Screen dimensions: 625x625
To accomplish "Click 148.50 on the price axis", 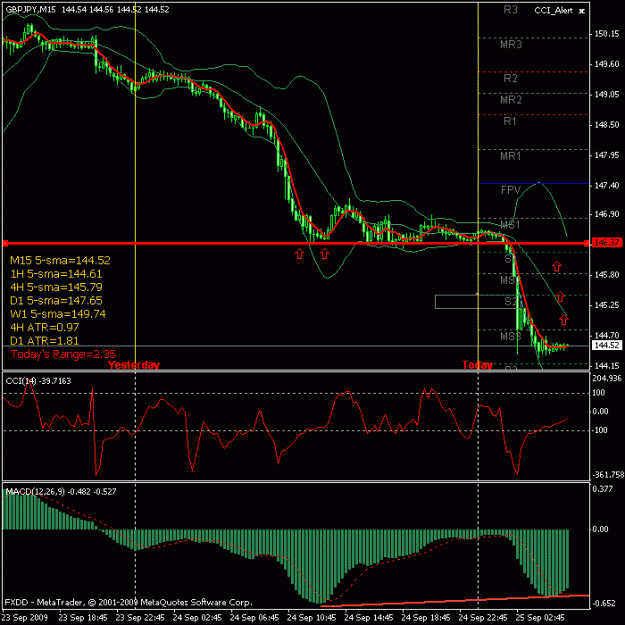I will click(607, 125).
